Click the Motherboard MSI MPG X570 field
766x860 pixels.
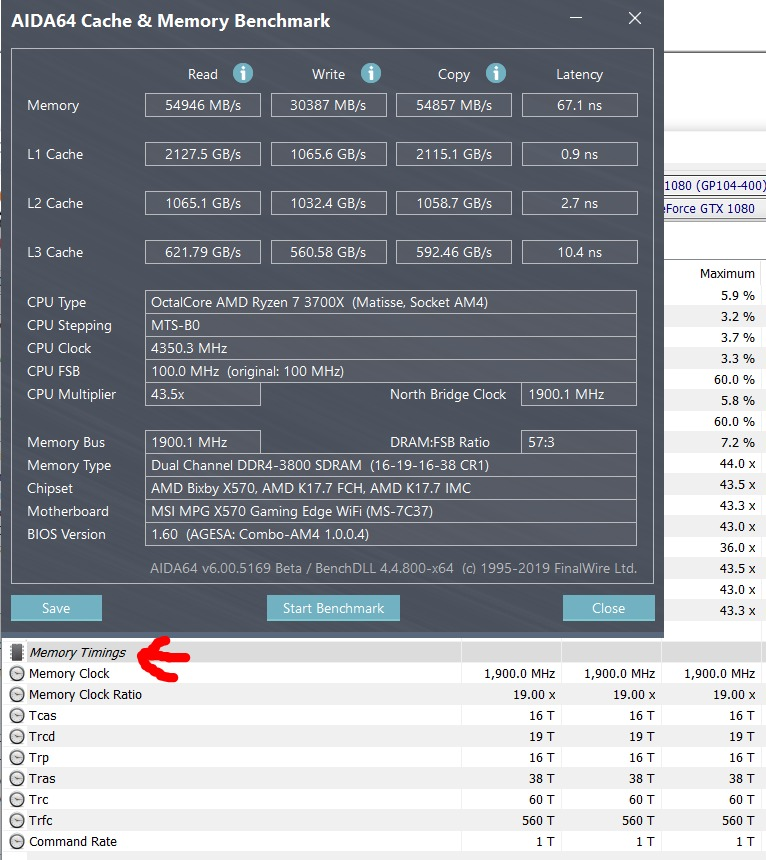tap(391, 511)
